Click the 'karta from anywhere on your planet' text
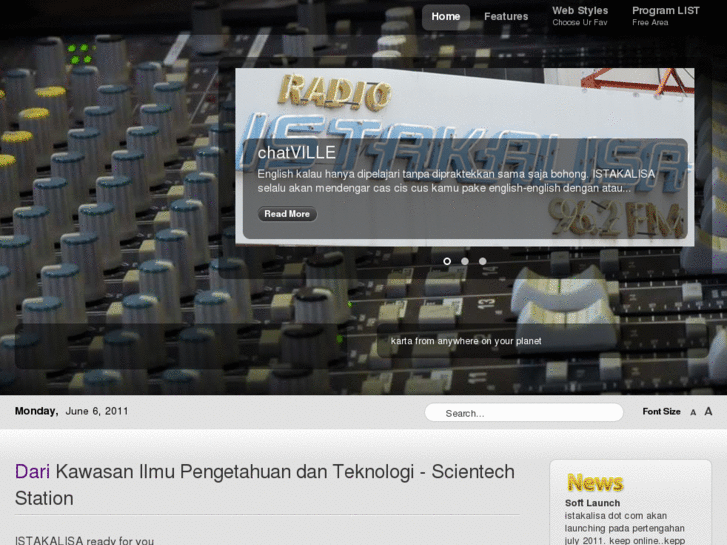727x545 pixels. click(466, 341)
